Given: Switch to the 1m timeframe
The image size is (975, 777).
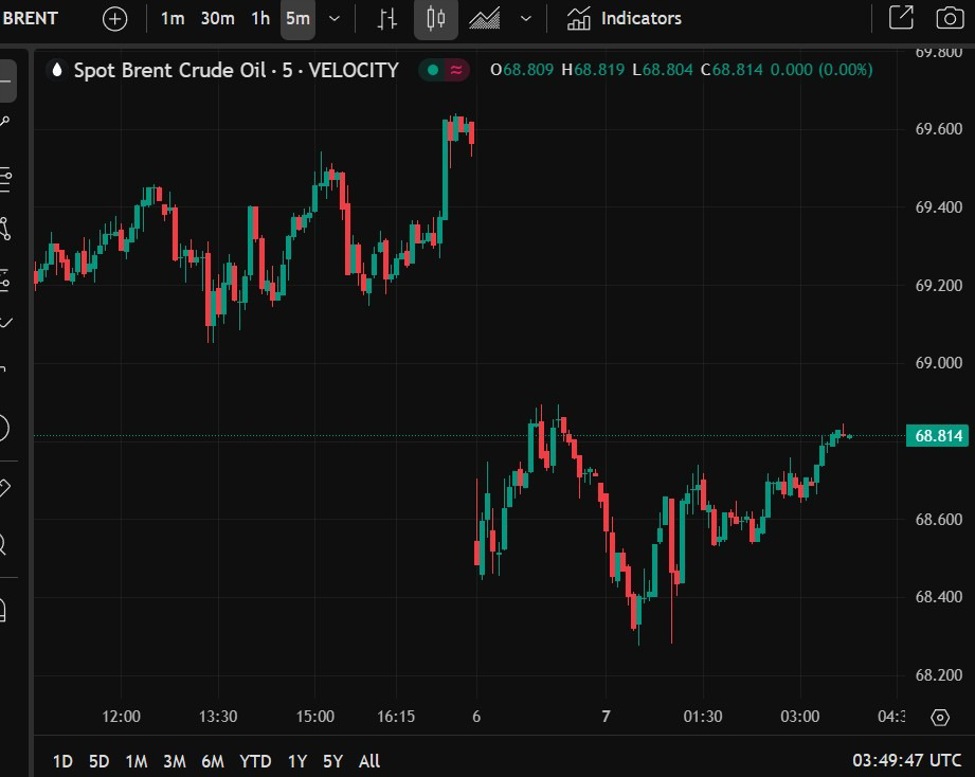Looking at the screenshot, I should (x=173, y=19).
